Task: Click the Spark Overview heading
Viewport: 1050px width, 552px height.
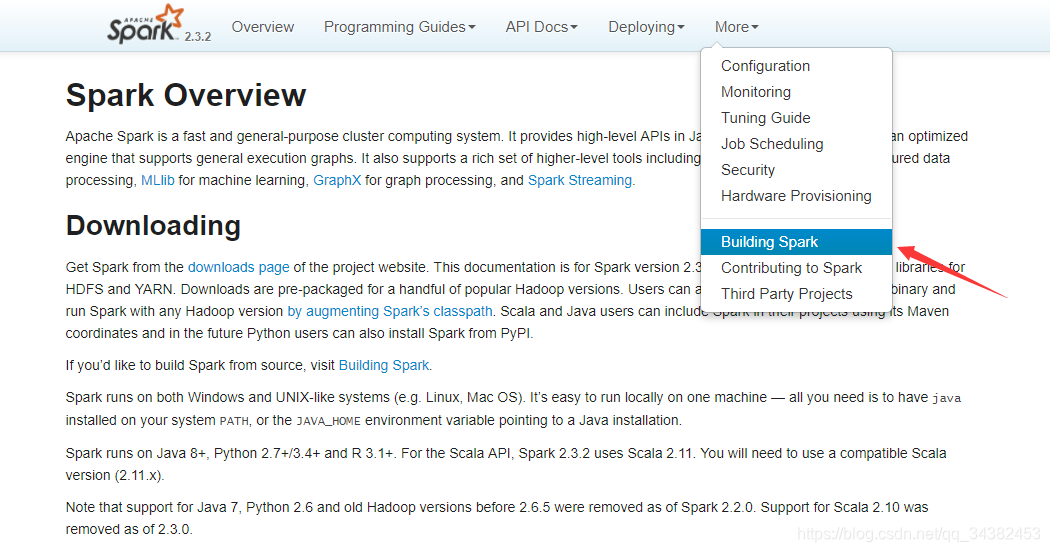Action: coord(185,95)
